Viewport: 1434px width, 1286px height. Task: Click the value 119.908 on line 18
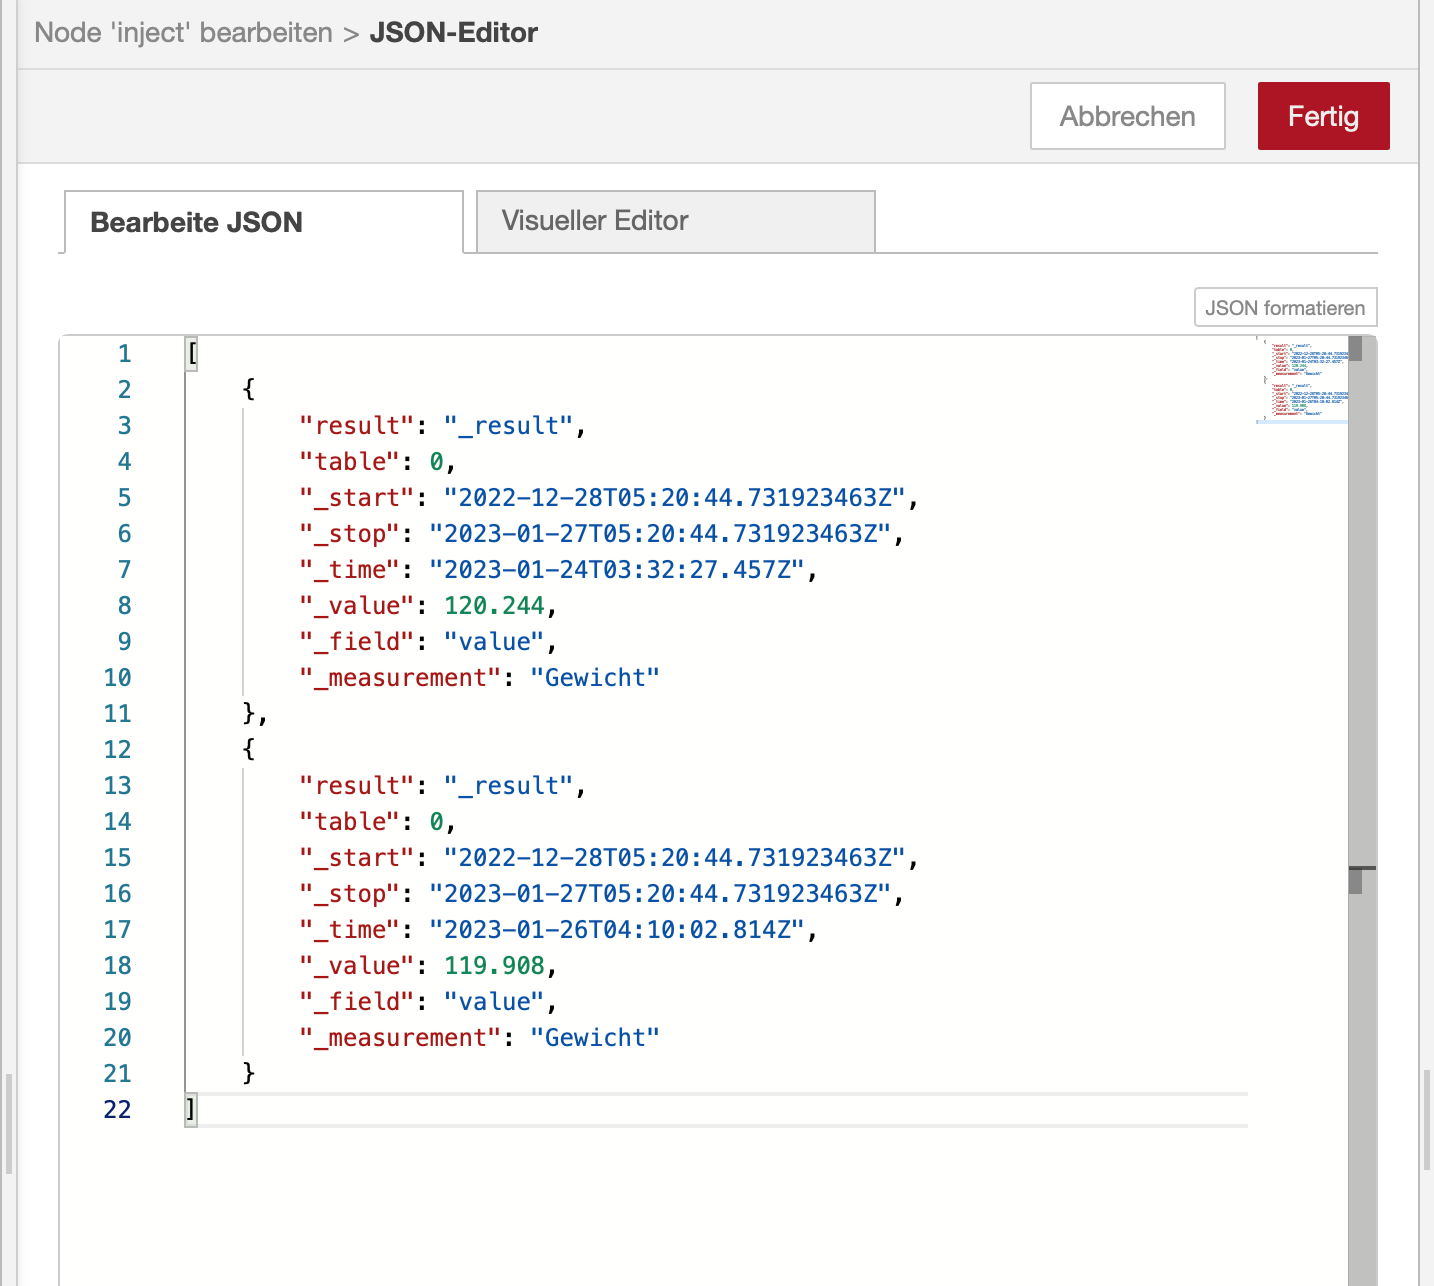494,965
